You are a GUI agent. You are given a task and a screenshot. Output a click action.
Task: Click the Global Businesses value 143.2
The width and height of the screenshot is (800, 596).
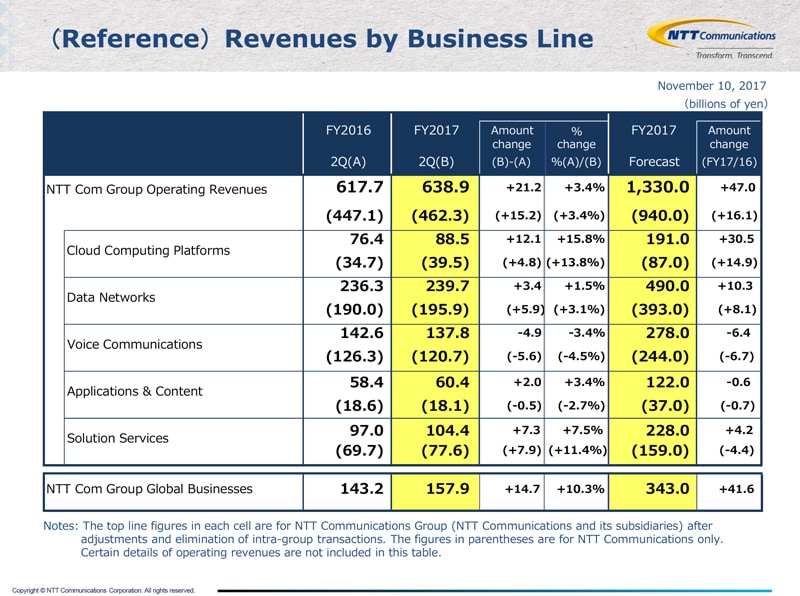(361, 489)
